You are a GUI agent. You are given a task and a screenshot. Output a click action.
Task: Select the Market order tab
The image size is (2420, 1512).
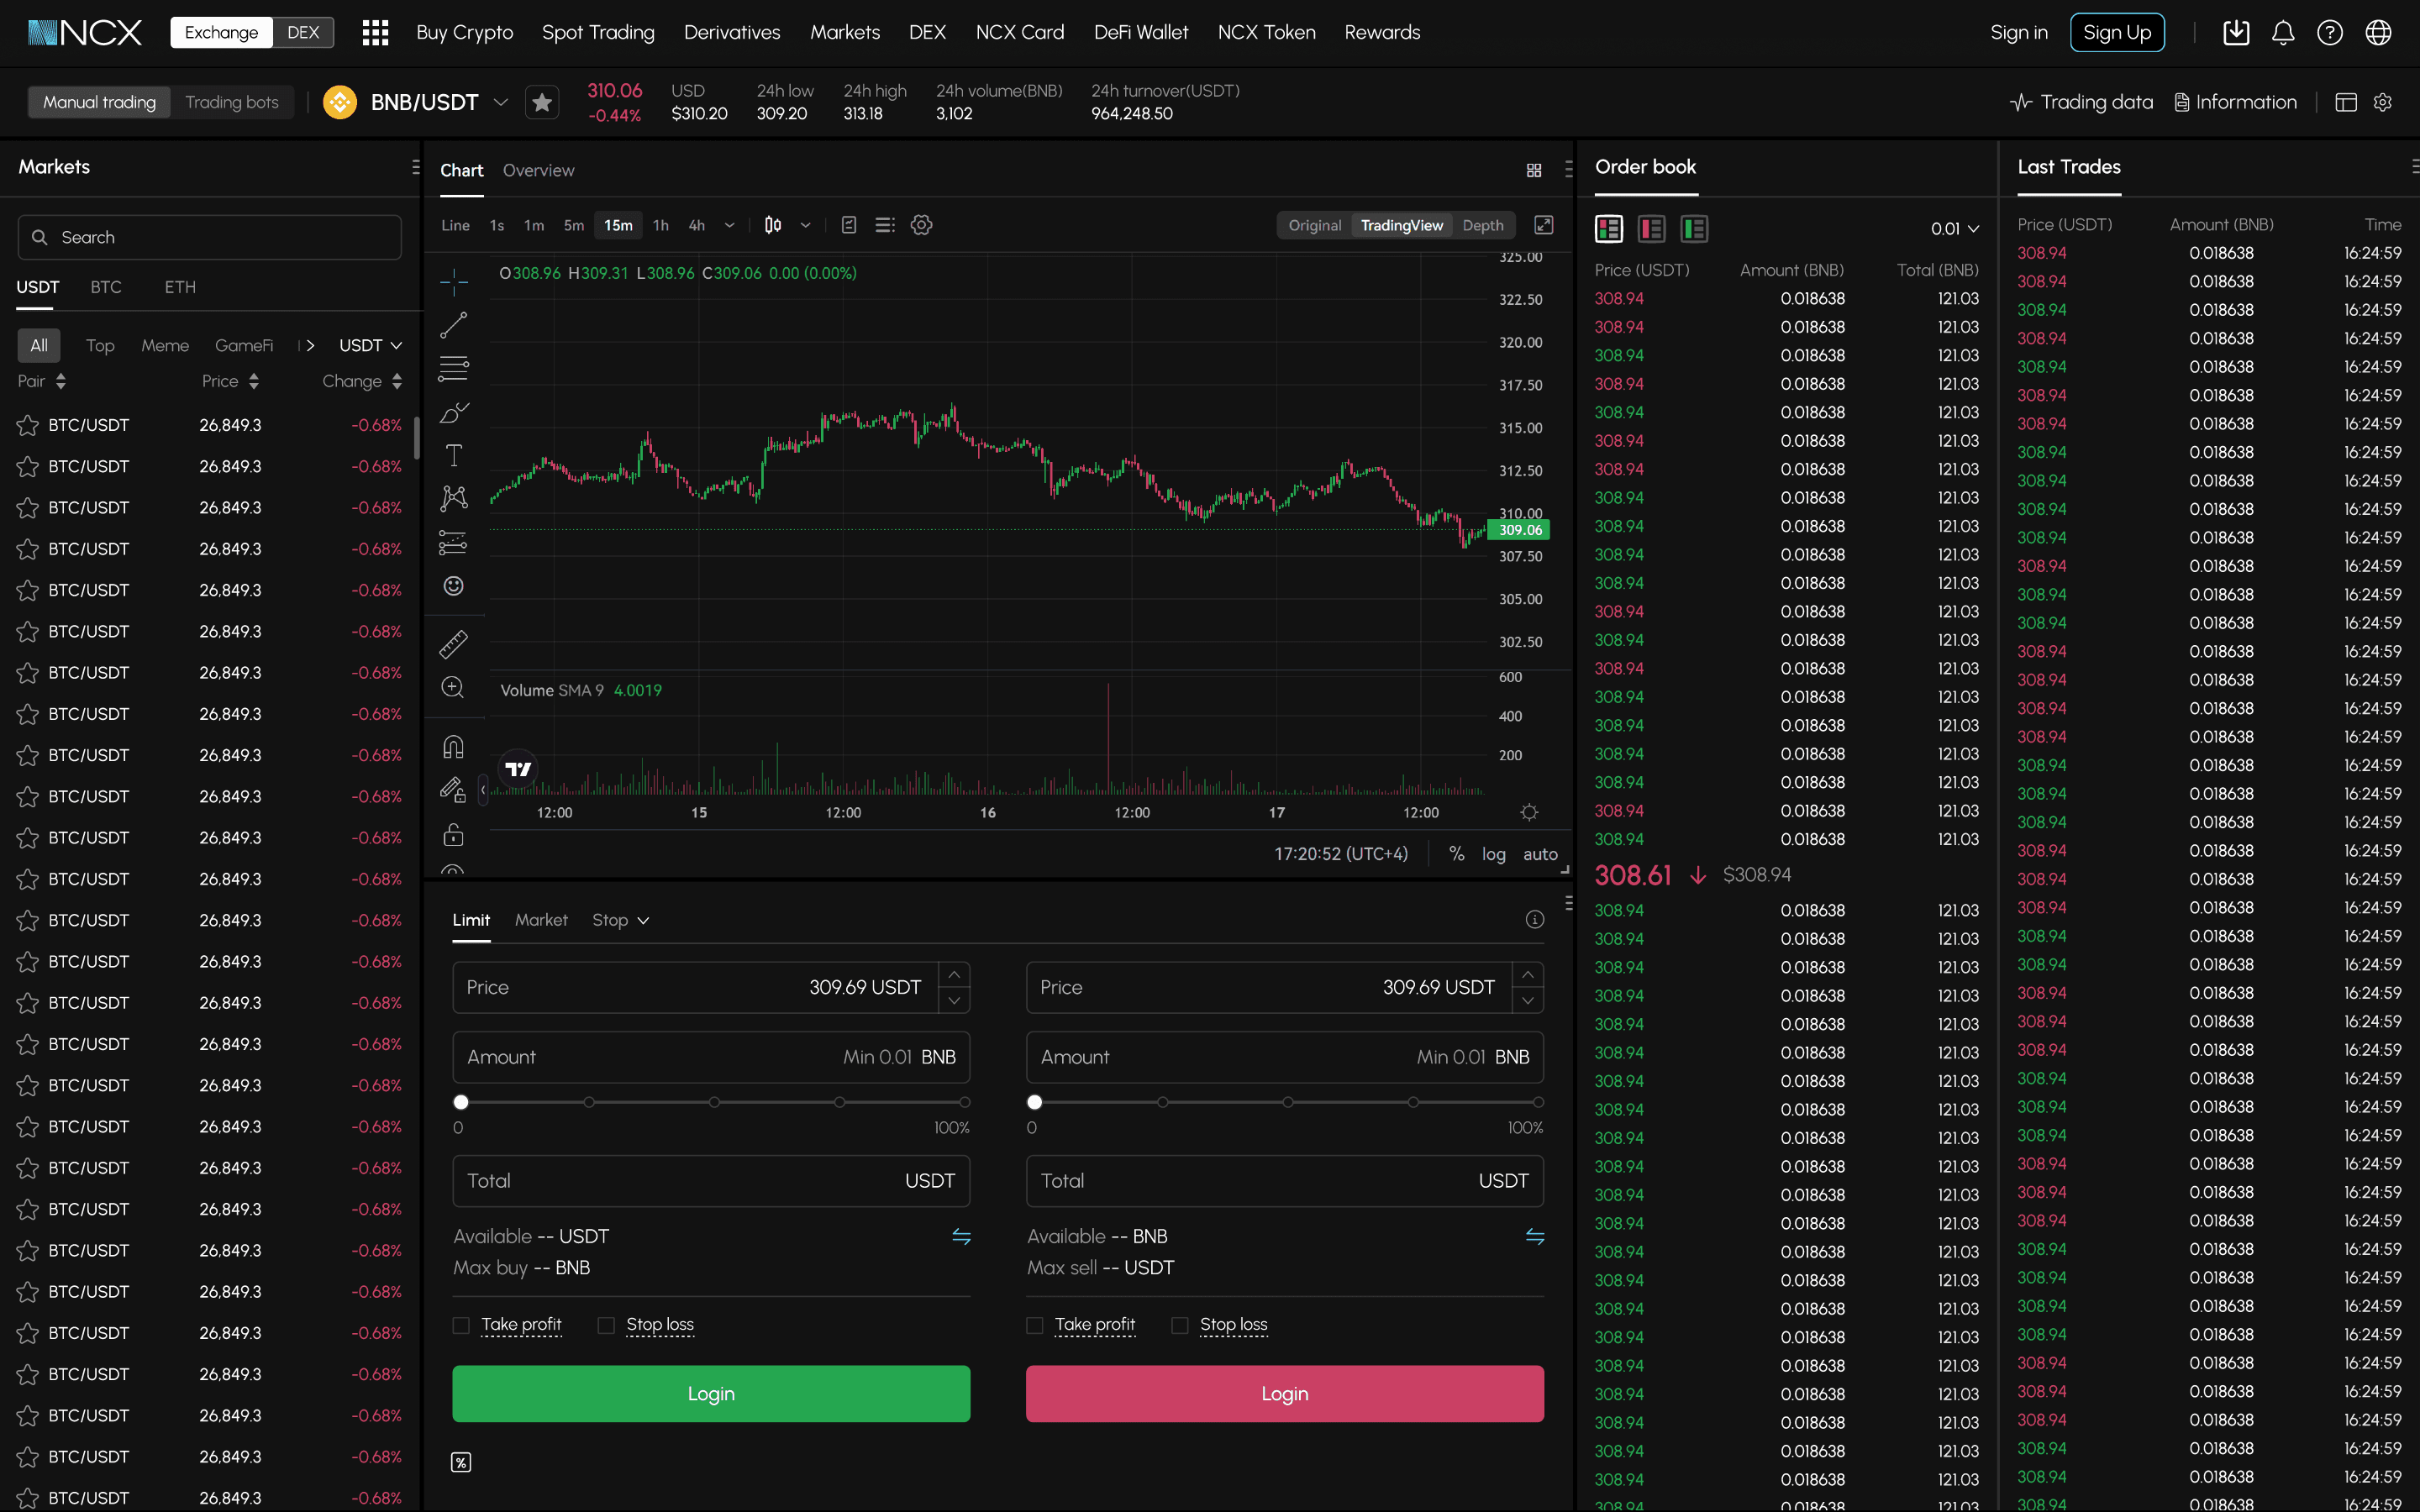click(x=541, y=920)
